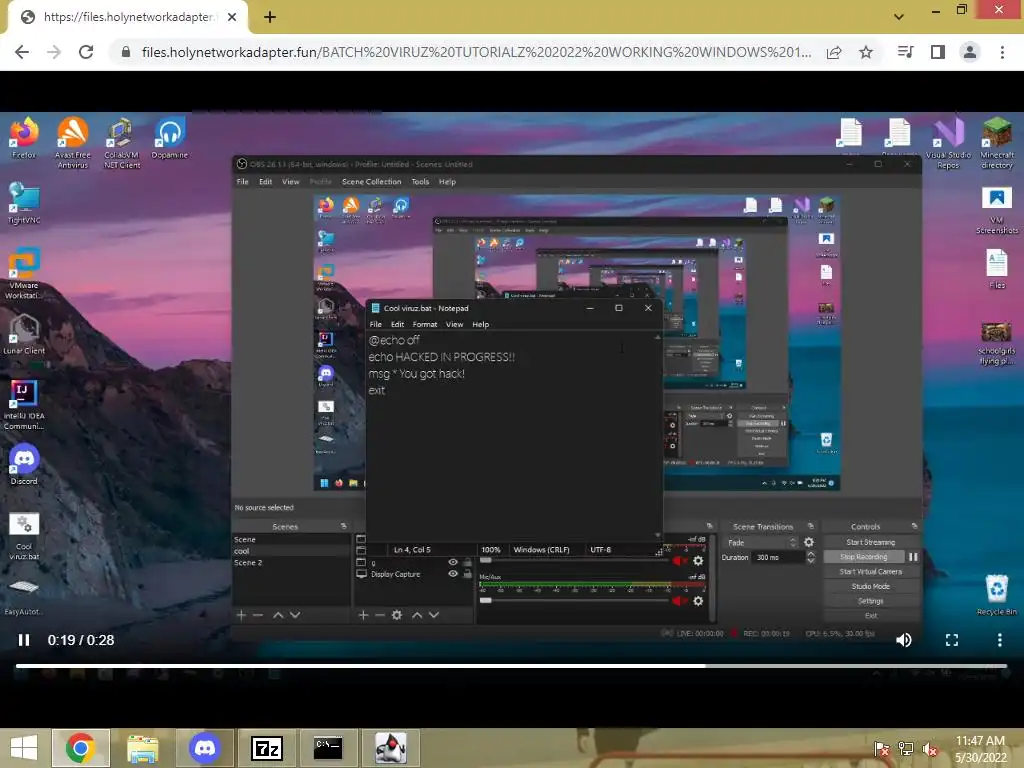The image size is (1024, 768).
Task: Toggle the Display Capture lock in OBS
Action: (467, 573)
